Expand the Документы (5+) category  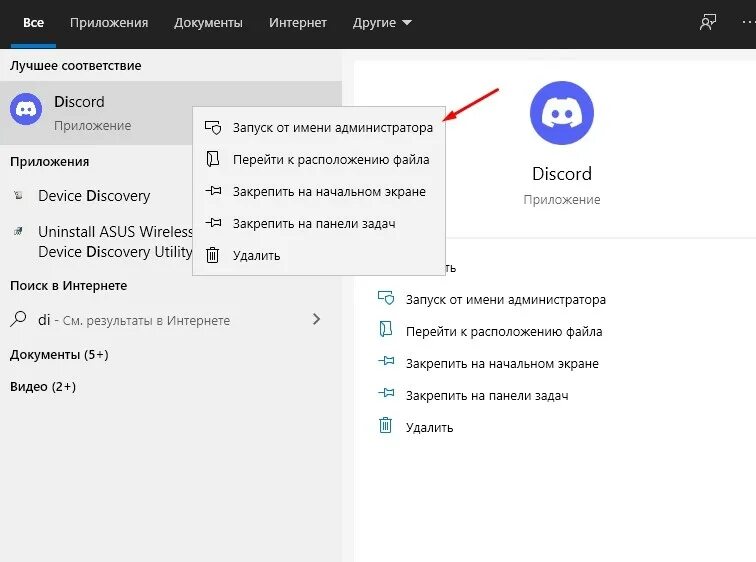coord(59,355)
